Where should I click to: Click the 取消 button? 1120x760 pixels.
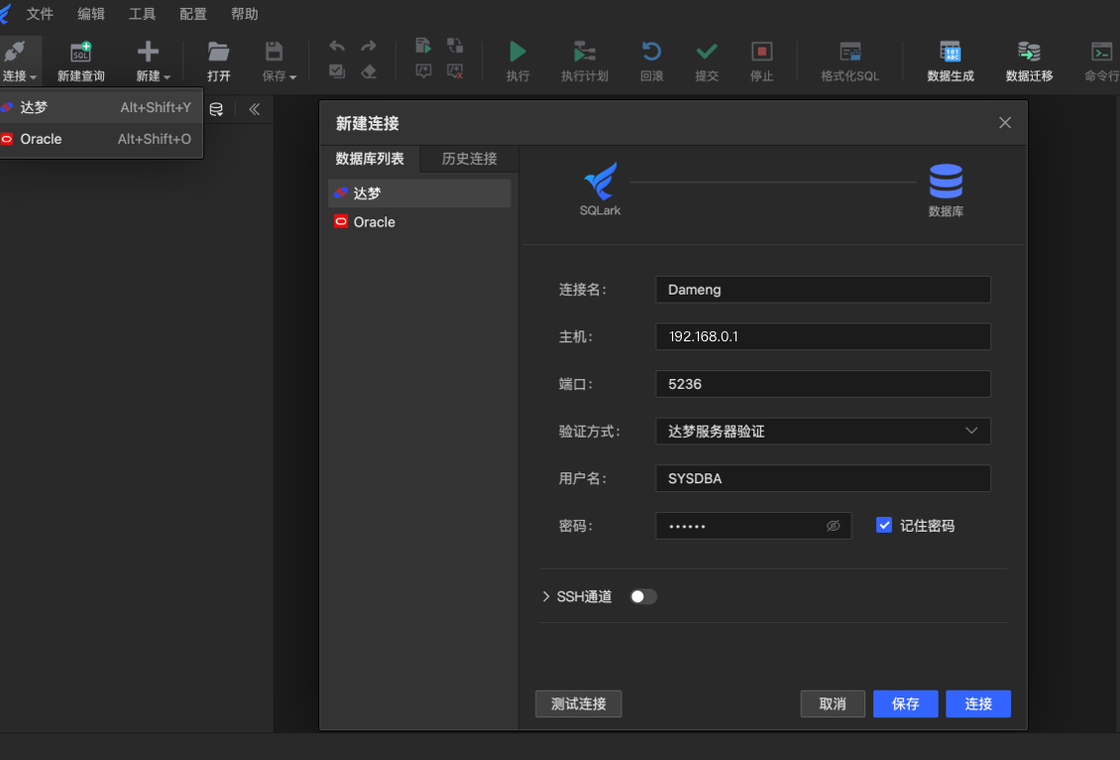click(833, 704)
